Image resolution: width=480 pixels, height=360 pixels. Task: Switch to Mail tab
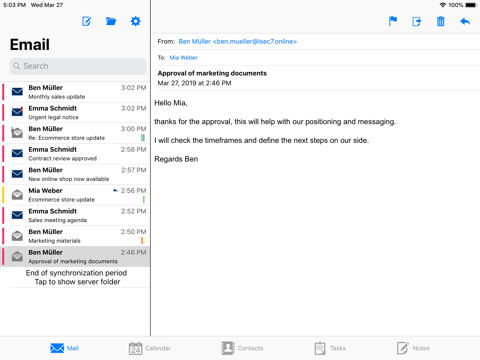click(64, 348)
